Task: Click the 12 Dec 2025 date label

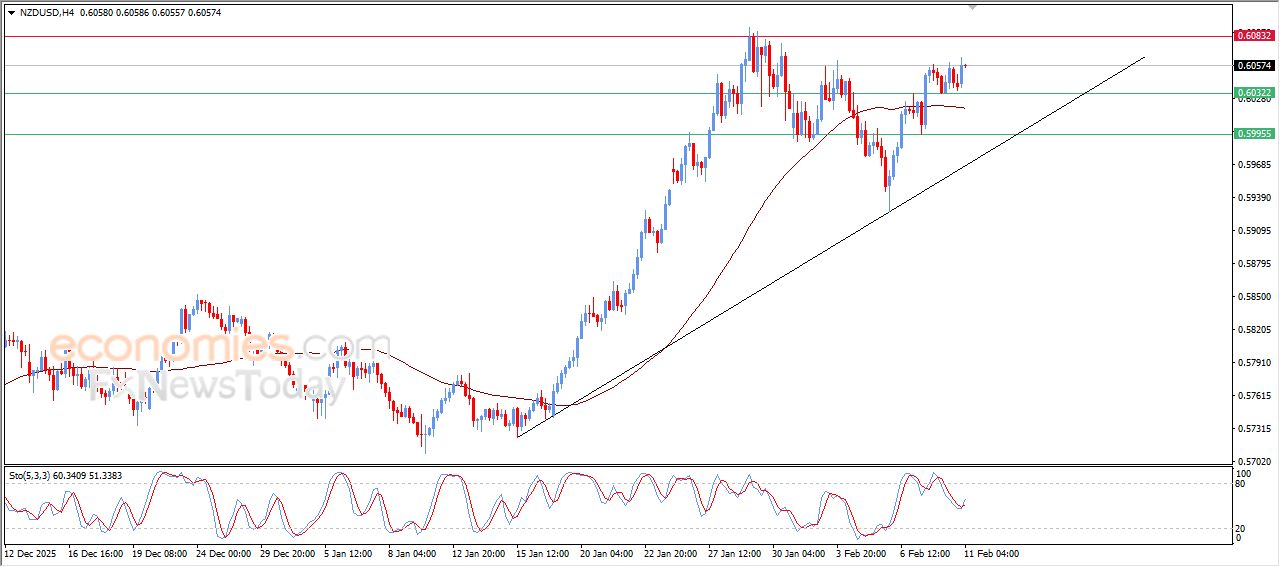Action: click(31, 553)
